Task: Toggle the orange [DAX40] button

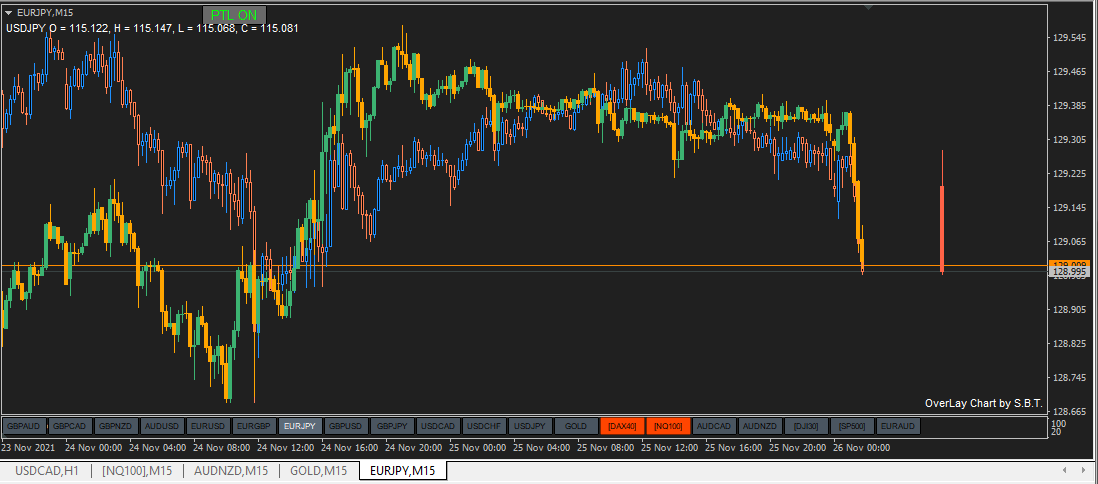Action: point(622,426)
